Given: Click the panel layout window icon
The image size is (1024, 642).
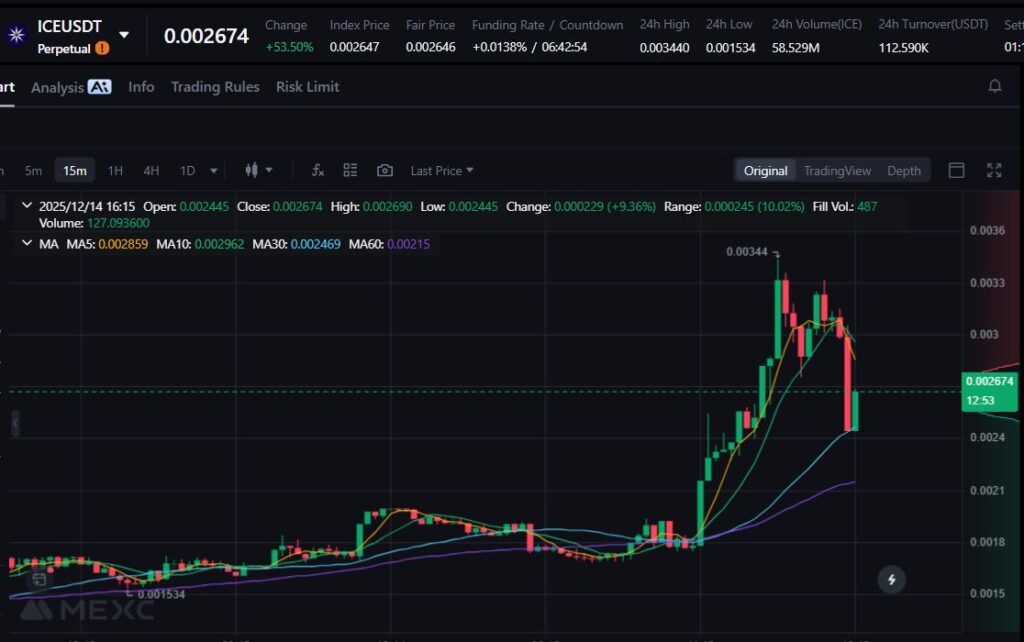Looking at the screenshot, I should (x=956, y=171).
